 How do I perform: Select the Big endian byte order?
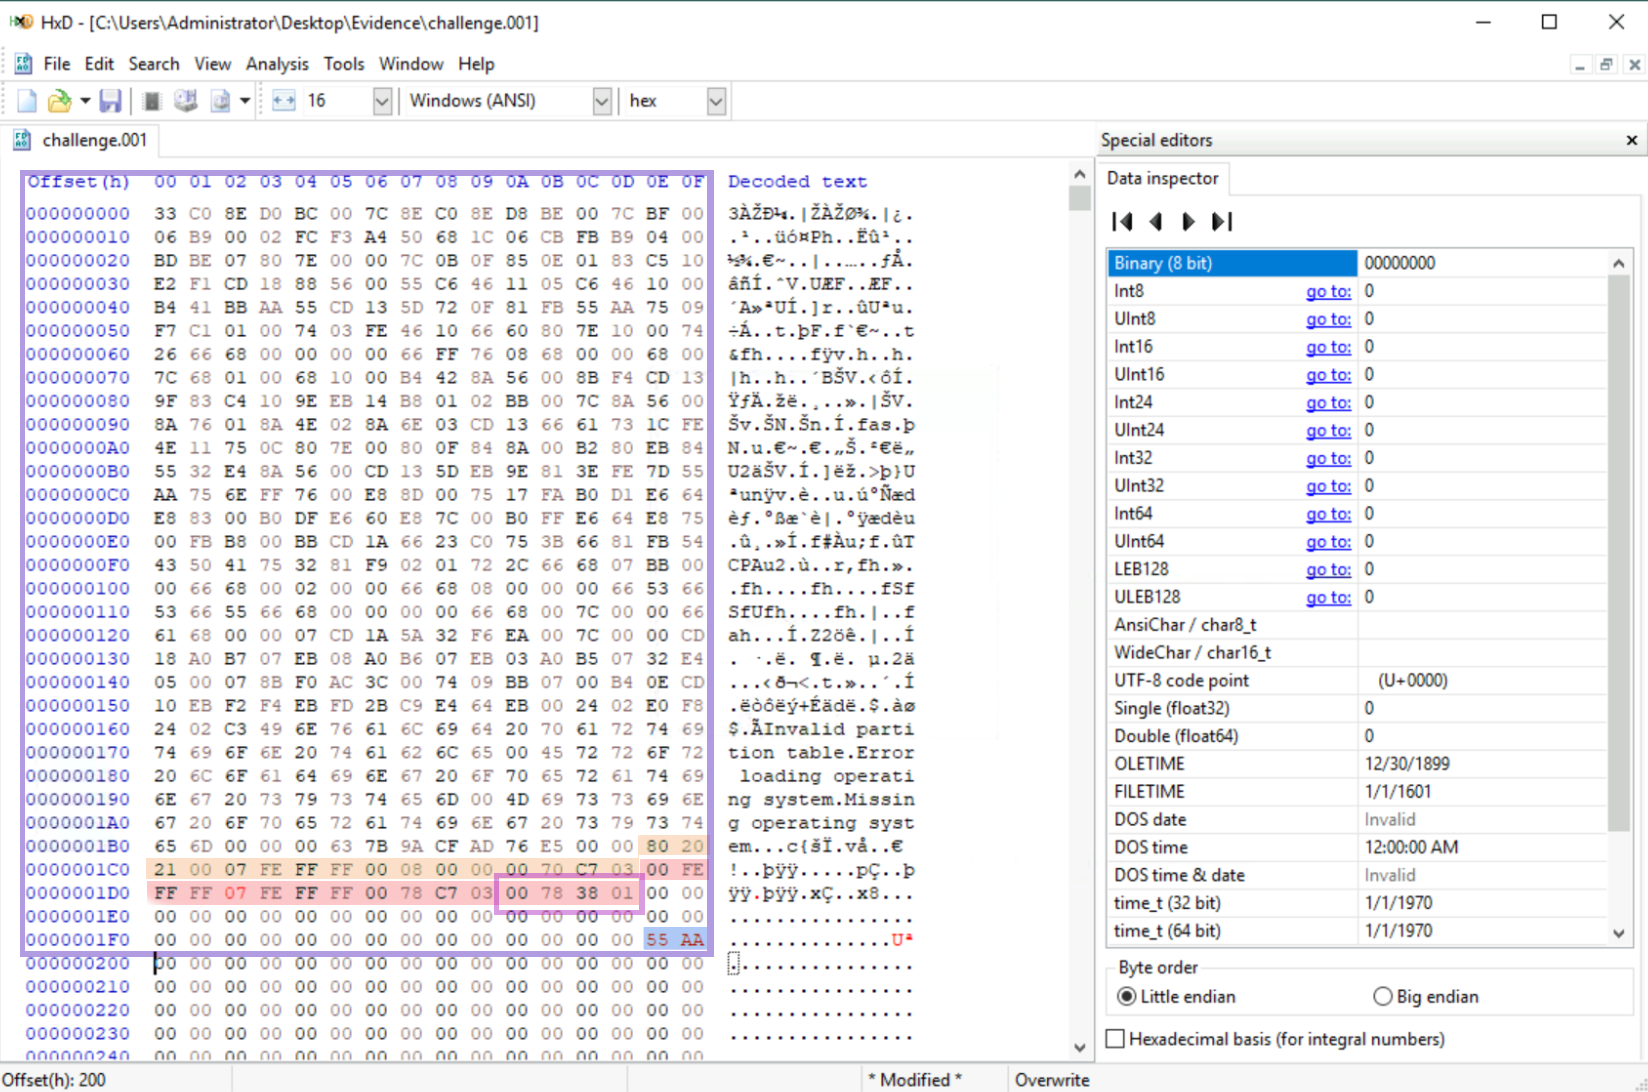point(1383,997)
